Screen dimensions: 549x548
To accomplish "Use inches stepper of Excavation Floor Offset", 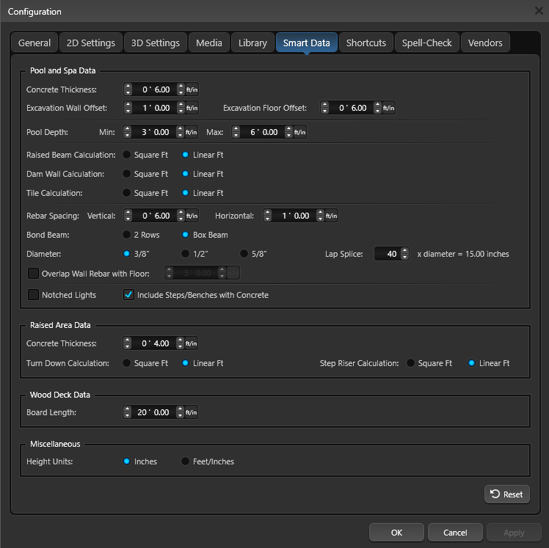I will [377, 108].
